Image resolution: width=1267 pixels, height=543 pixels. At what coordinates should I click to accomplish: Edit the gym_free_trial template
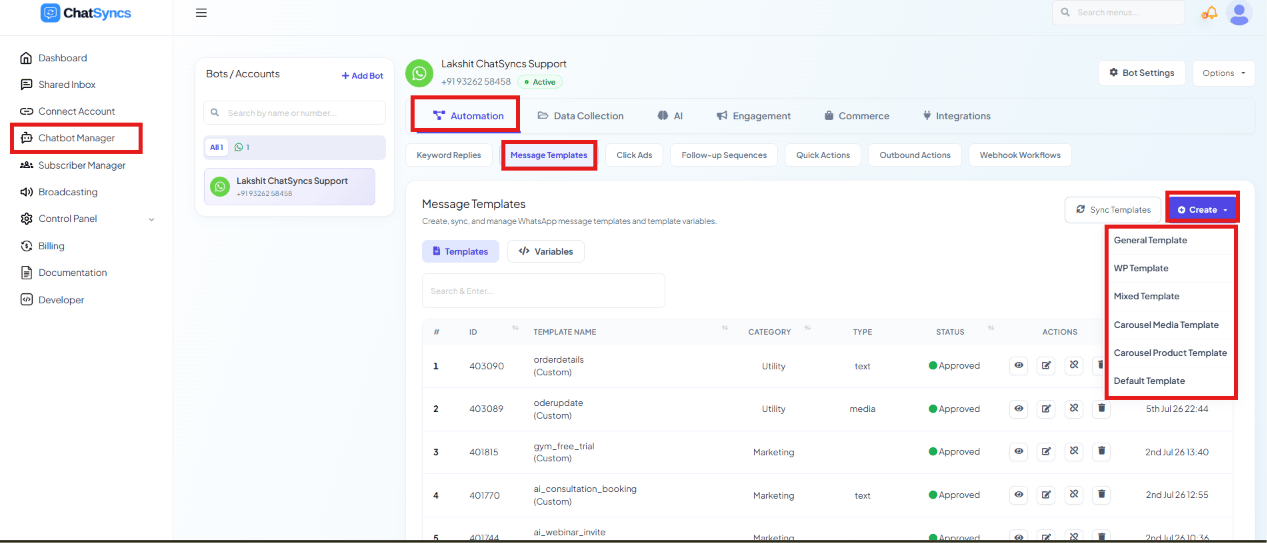pyautogui.click(x=1046, y=452)
